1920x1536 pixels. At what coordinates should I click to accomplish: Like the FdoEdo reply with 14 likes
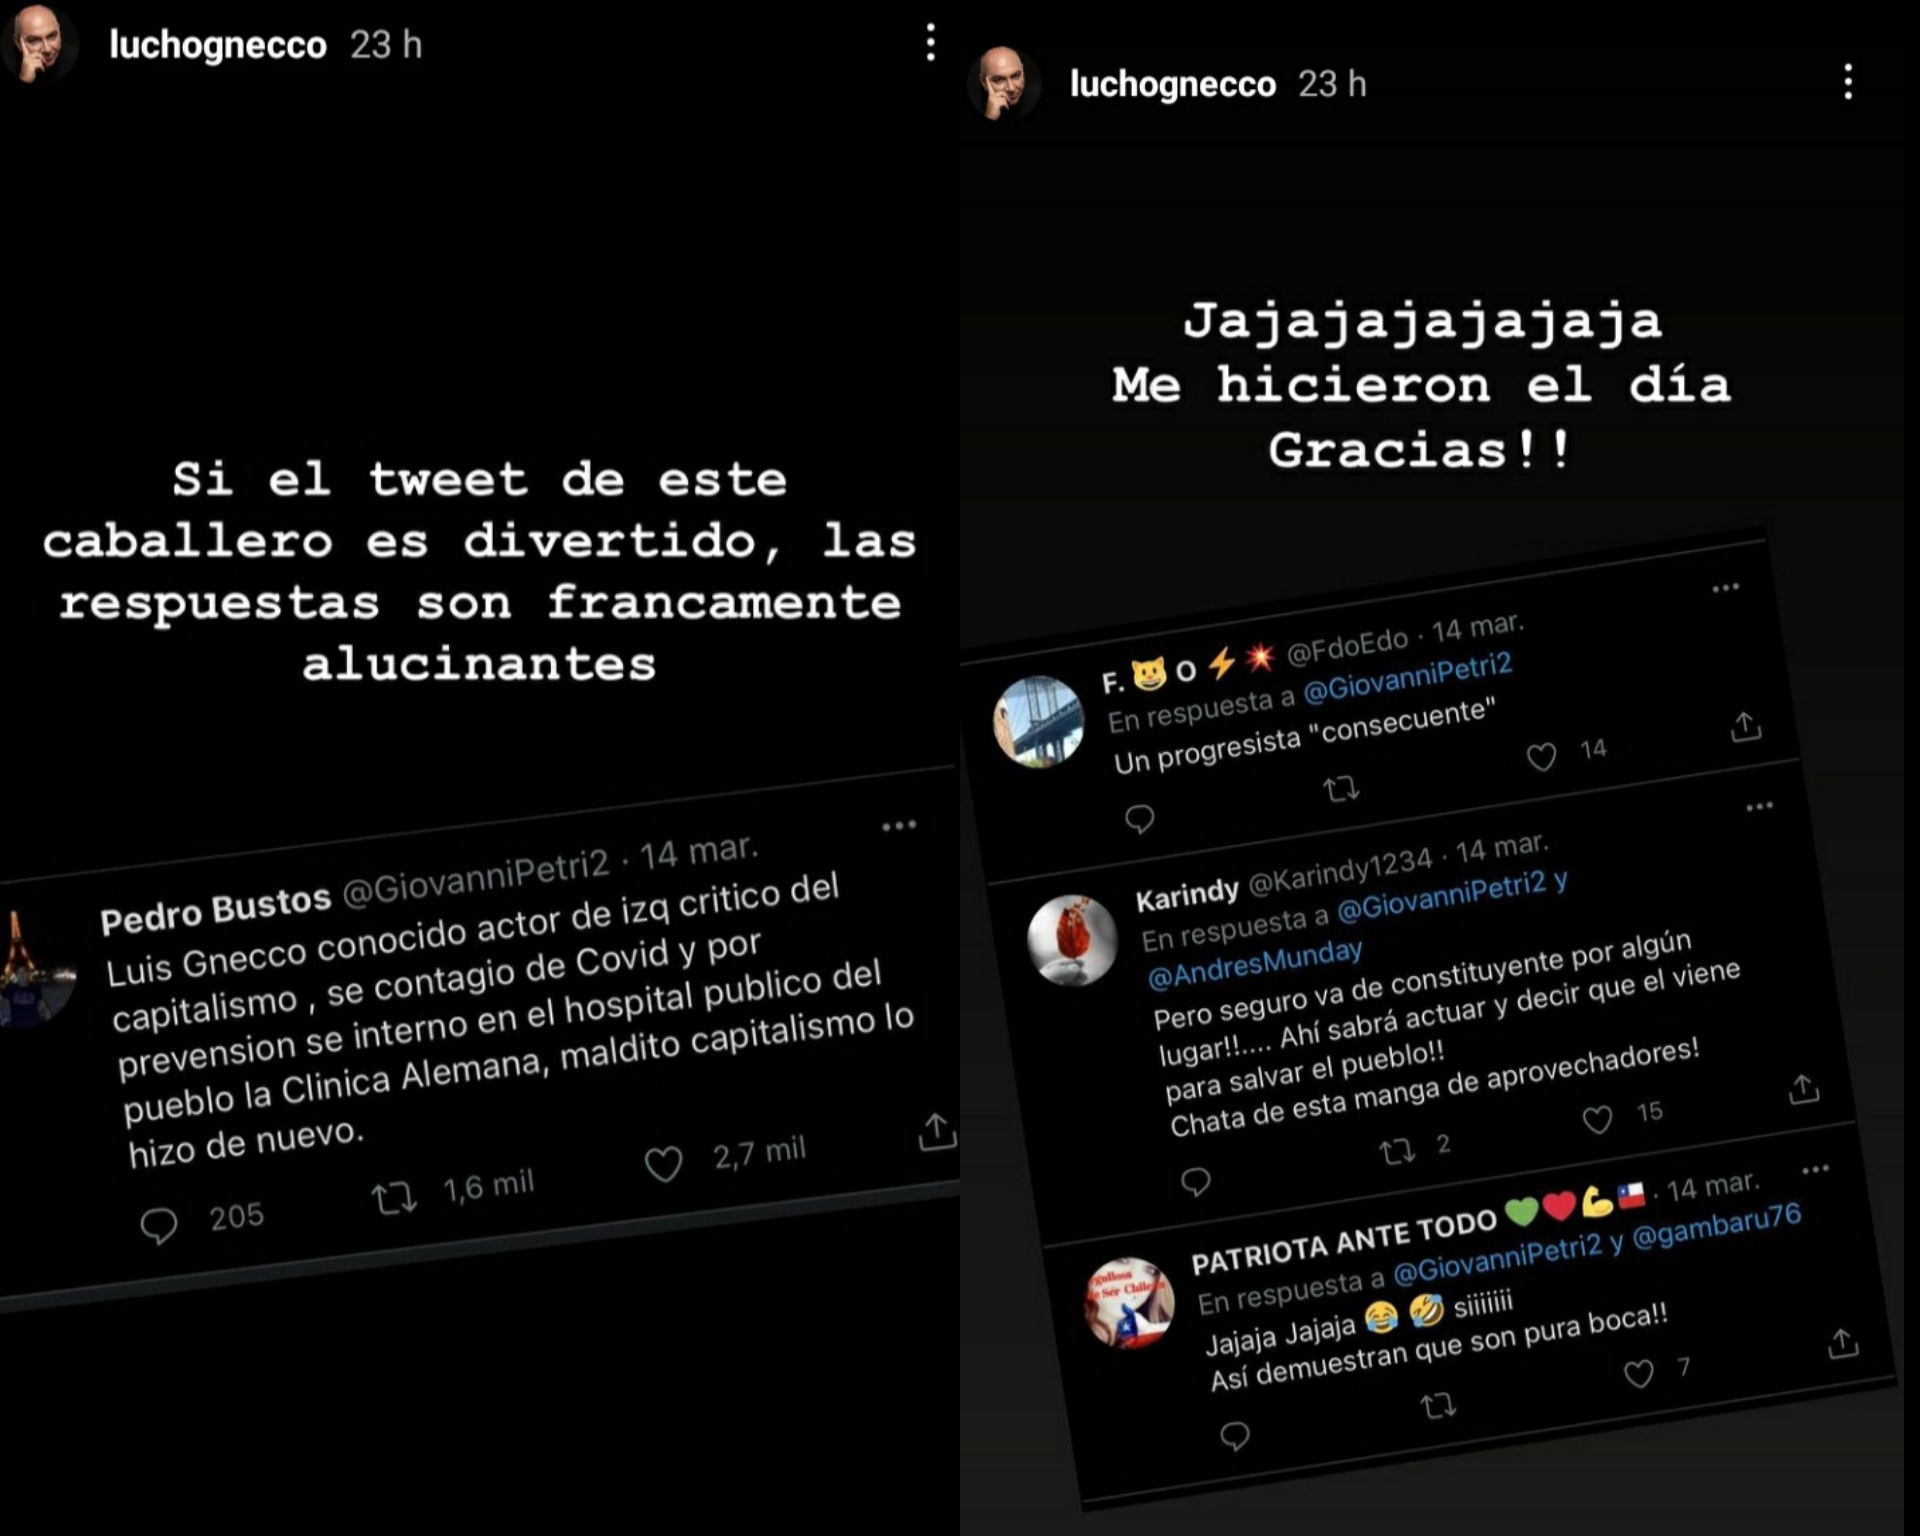(1541, 757)
